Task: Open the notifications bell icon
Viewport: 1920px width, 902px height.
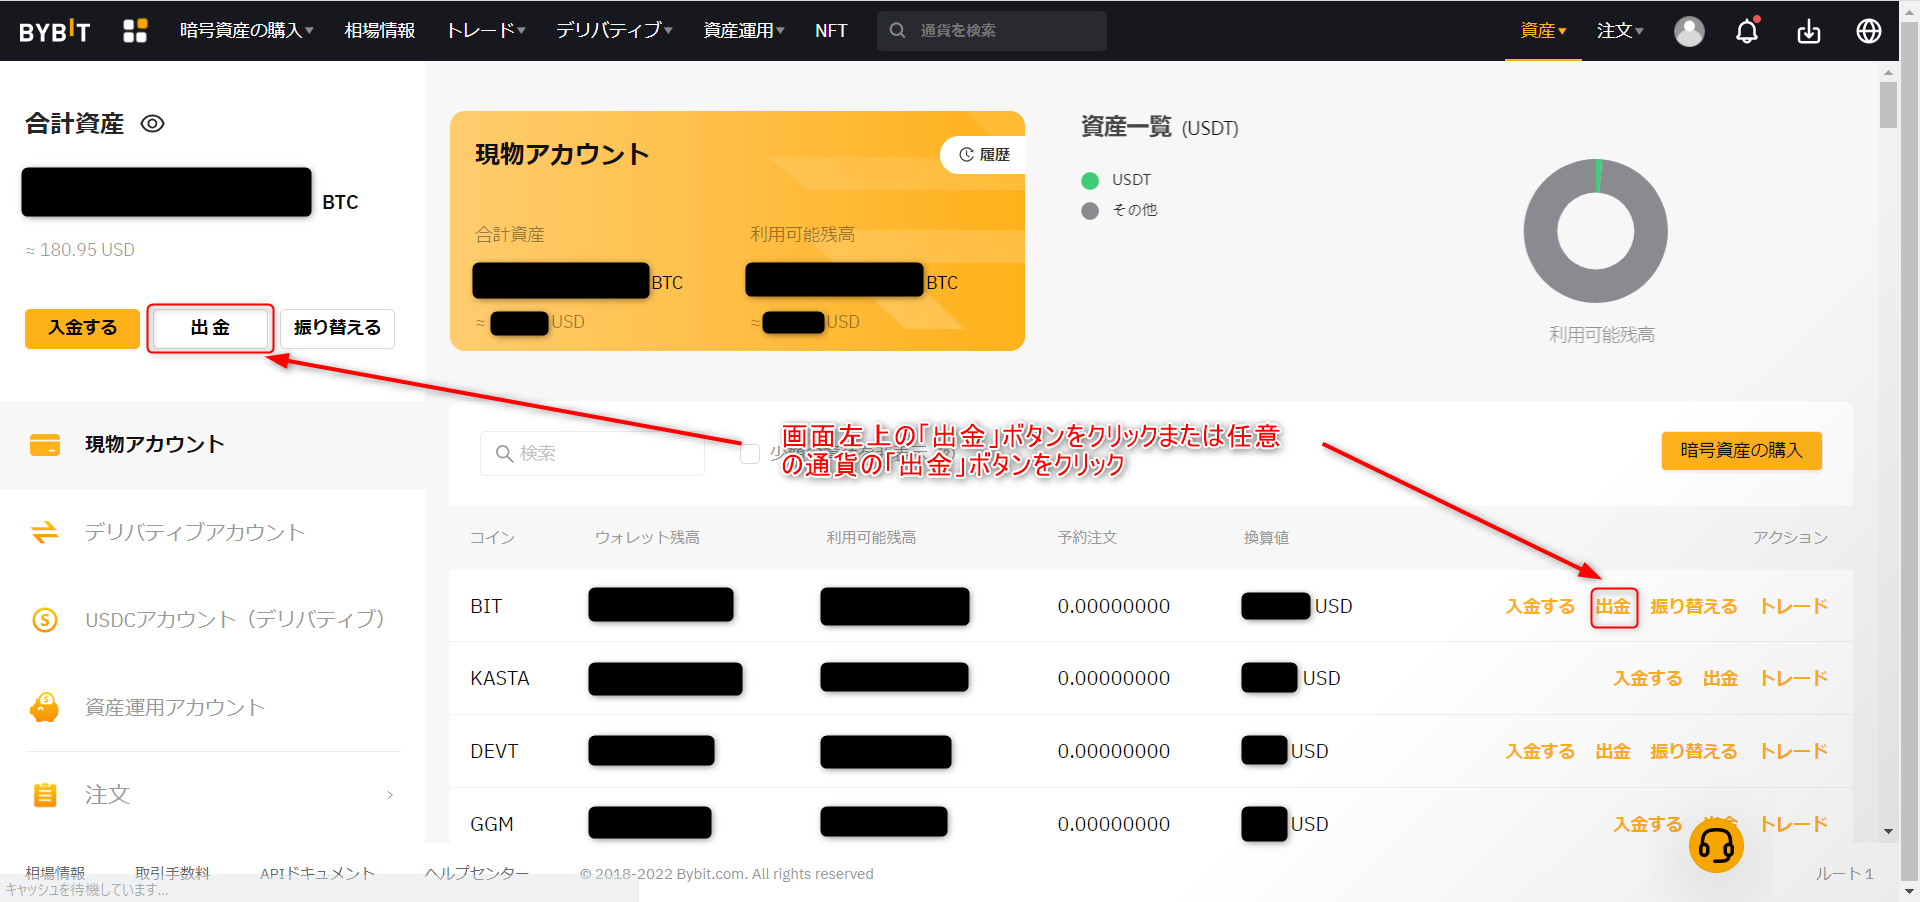Action: click(1747, 31)
